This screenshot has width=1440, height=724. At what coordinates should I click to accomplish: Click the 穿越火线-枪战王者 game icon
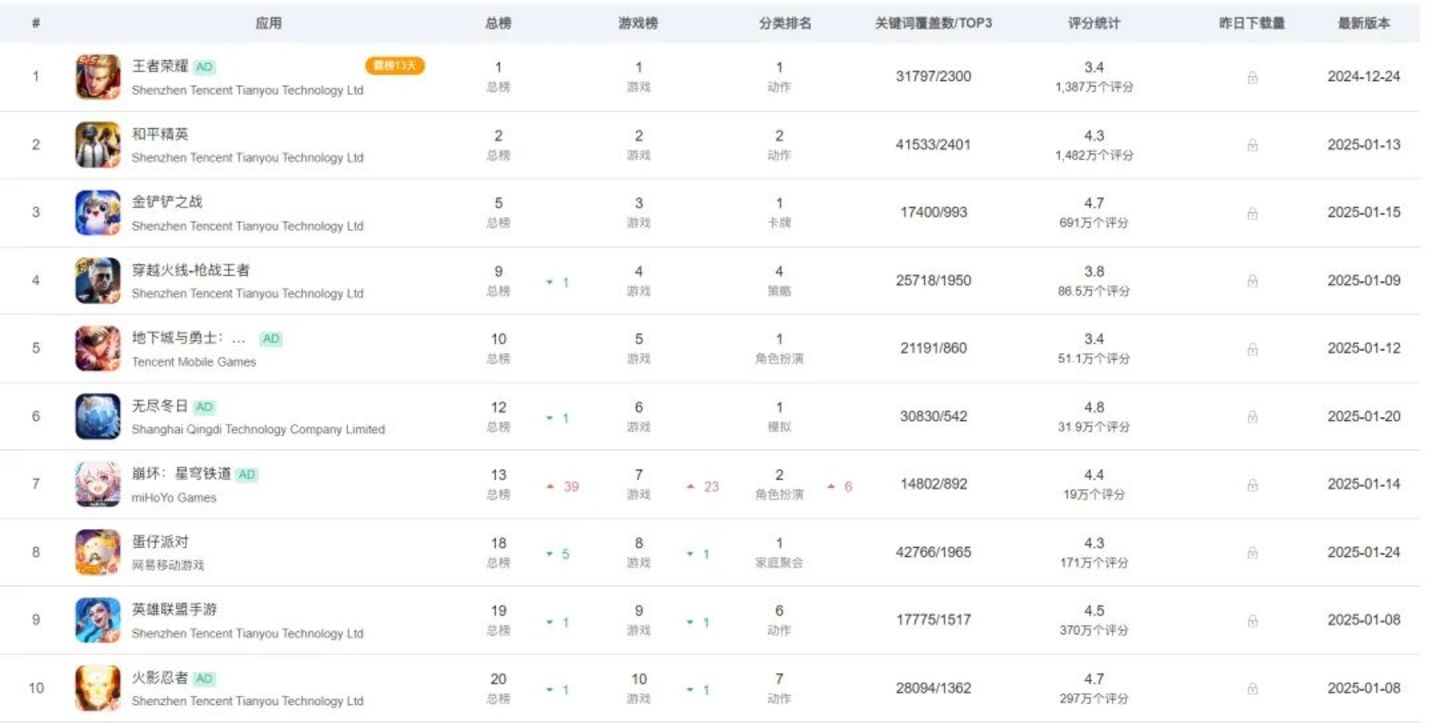click(98, 281)
